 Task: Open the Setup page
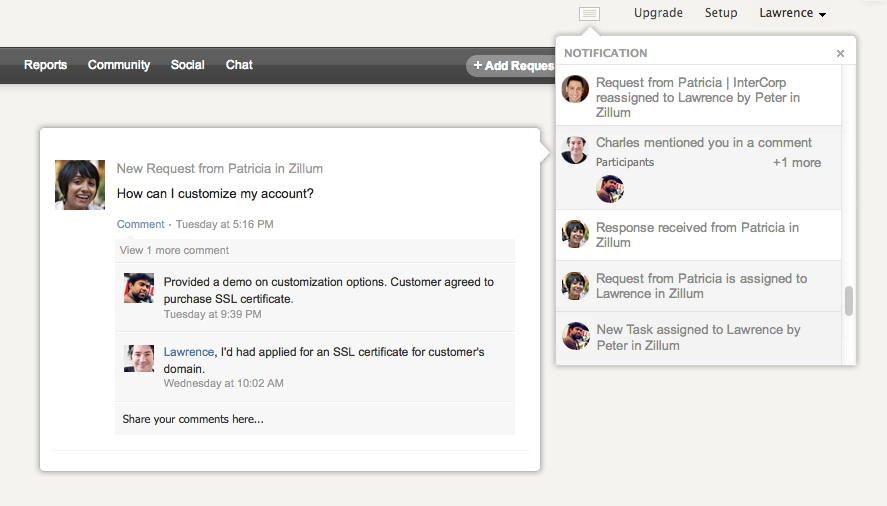point(721,13)
